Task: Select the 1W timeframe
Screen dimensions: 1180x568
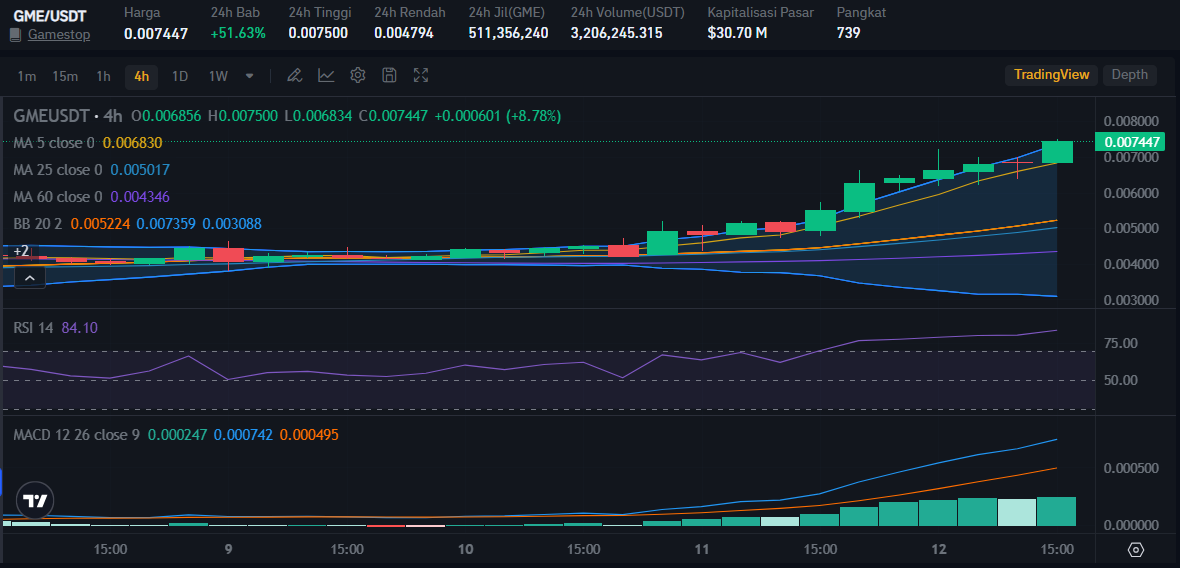Action: 218,75
